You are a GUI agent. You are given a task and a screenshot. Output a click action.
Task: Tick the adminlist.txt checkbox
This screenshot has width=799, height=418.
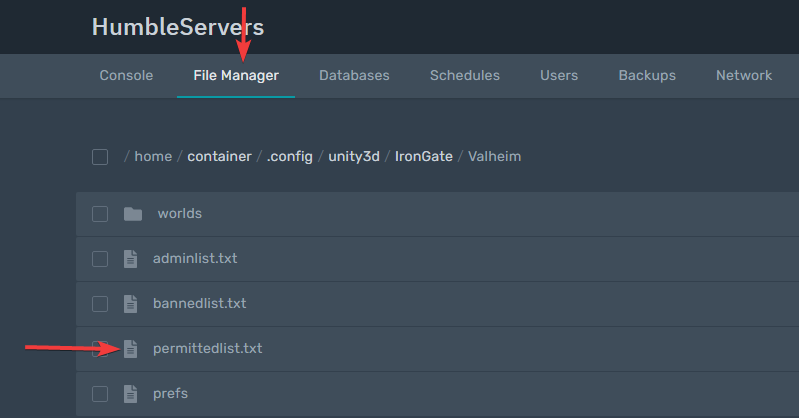(x=100, y=259)
